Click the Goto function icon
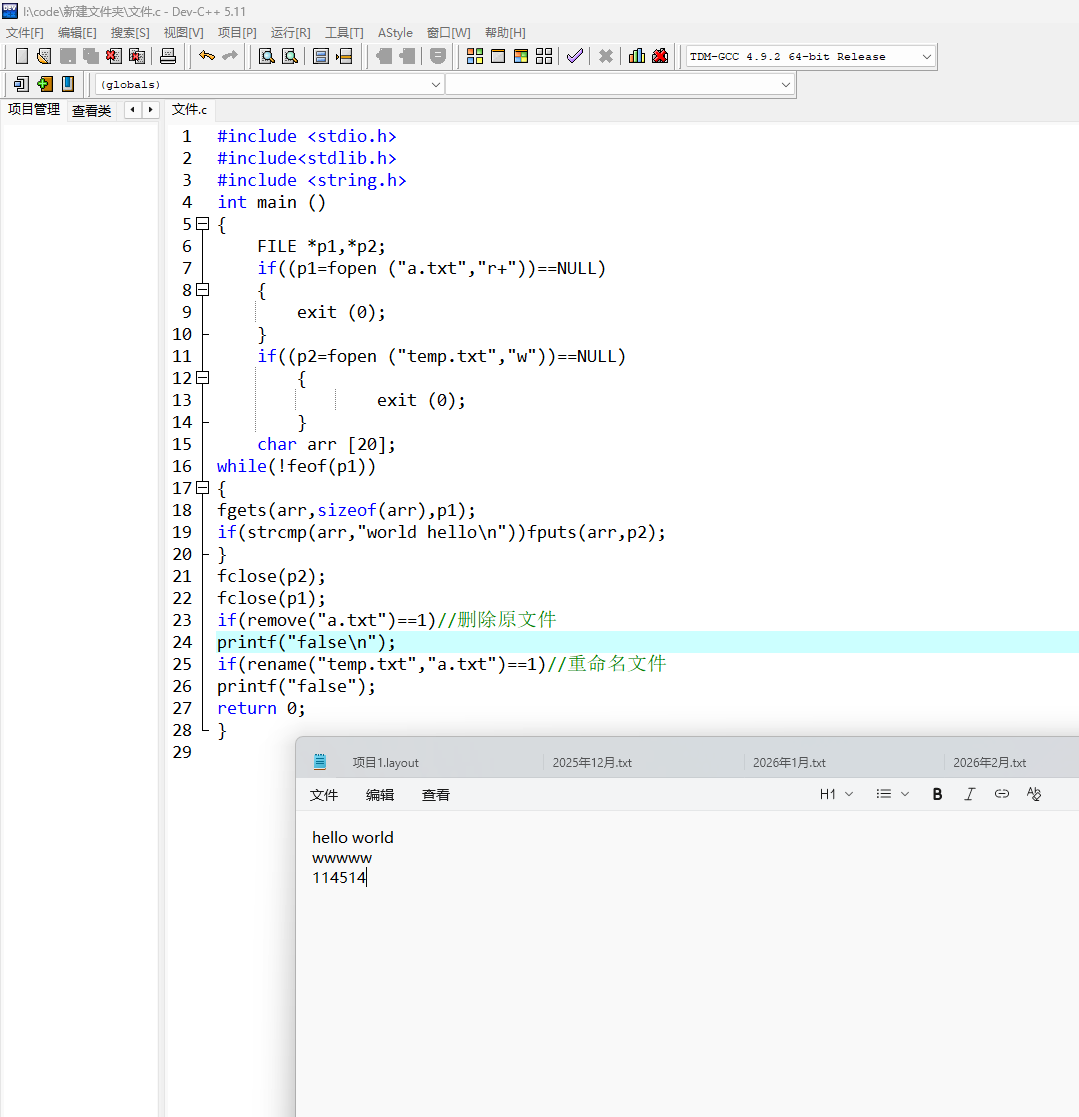The width and height of the screenshot is (1079, 1117). click(x=321, y=56)
